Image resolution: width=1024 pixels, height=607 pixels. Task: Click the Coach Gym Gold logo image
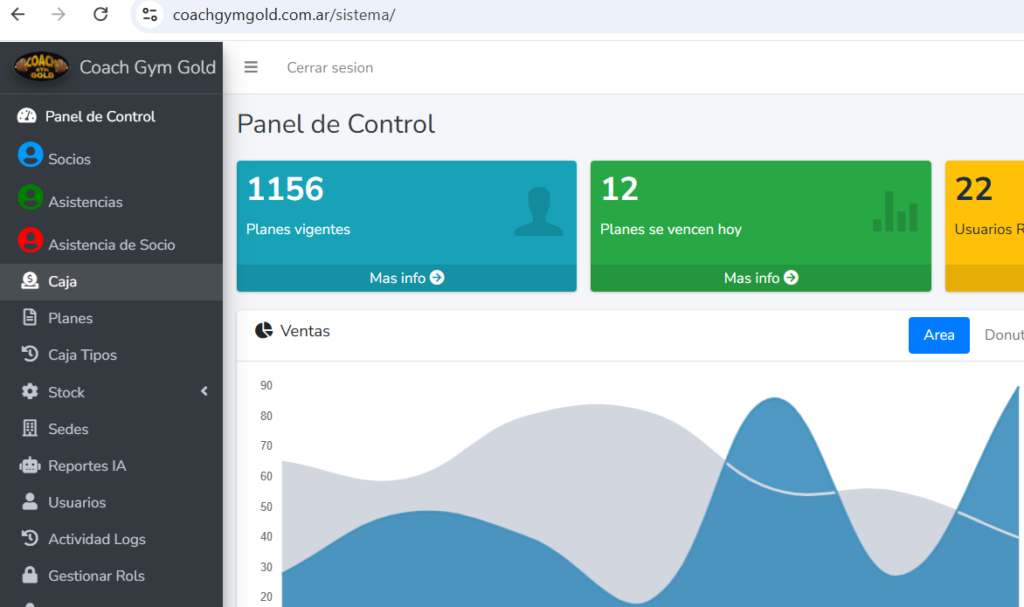(x=41, y=67)
